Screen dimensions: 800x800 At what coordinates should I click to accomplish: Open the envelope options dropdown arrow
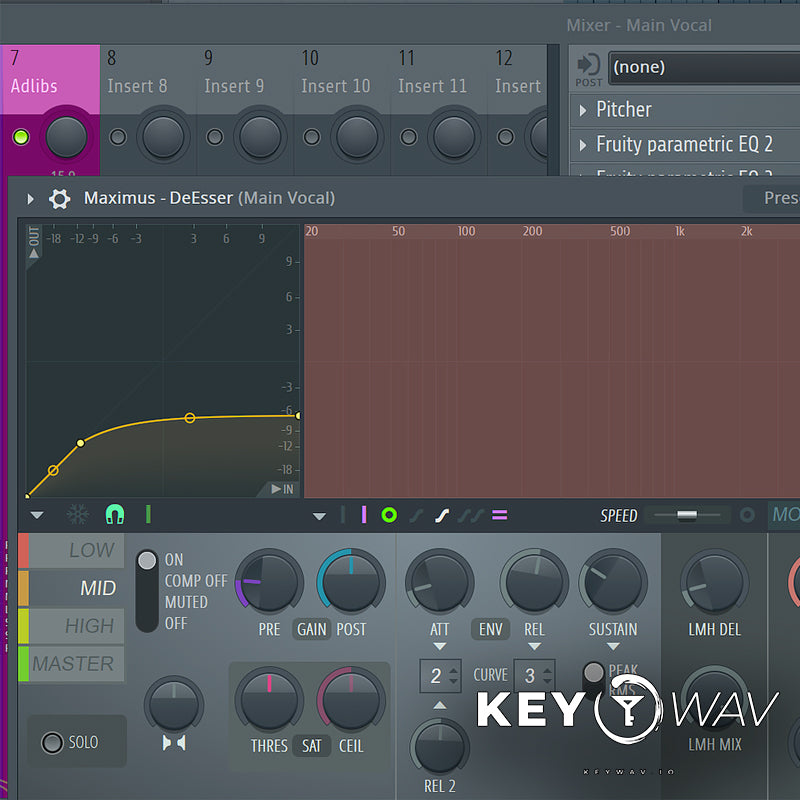[x=37, y=515]
